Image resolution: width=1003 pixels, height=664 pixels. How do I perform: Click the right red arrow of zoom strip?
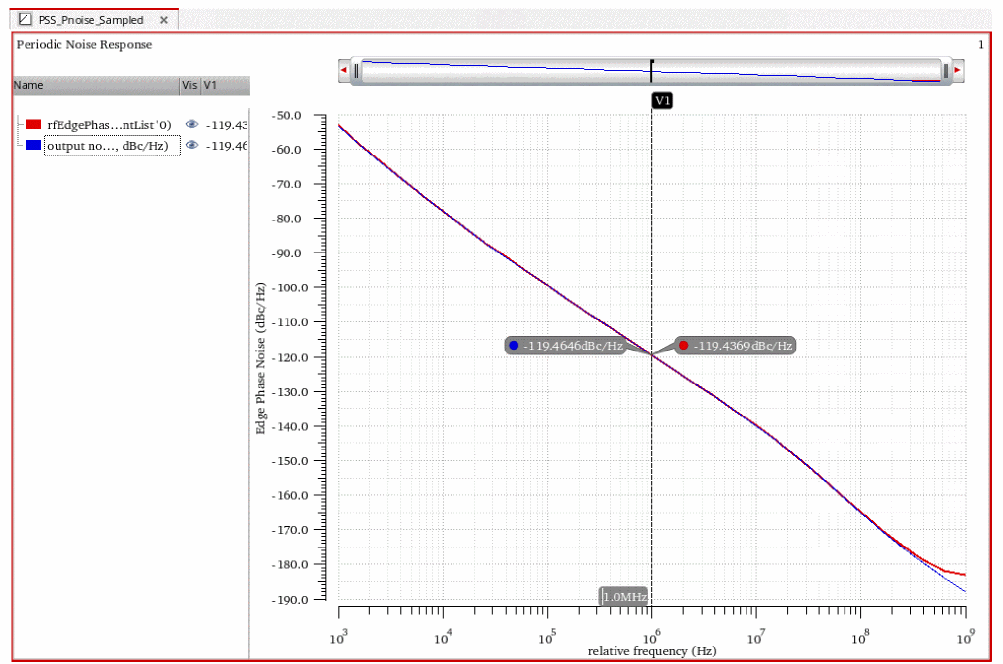(957, 71)
